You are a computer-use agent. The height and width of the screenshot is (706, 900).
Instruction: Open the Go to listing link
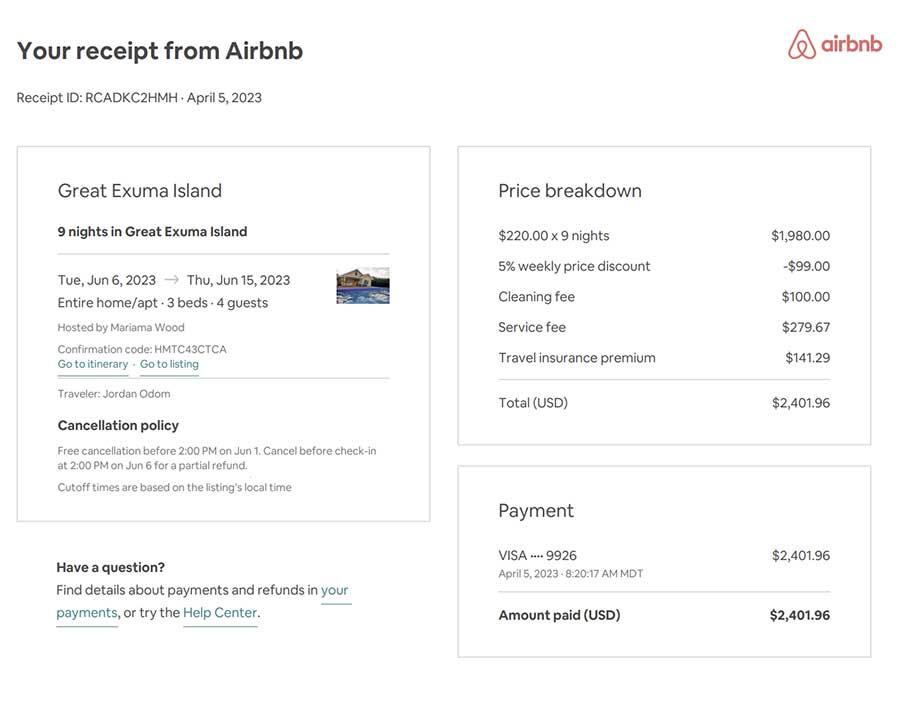tap(169, 365)
